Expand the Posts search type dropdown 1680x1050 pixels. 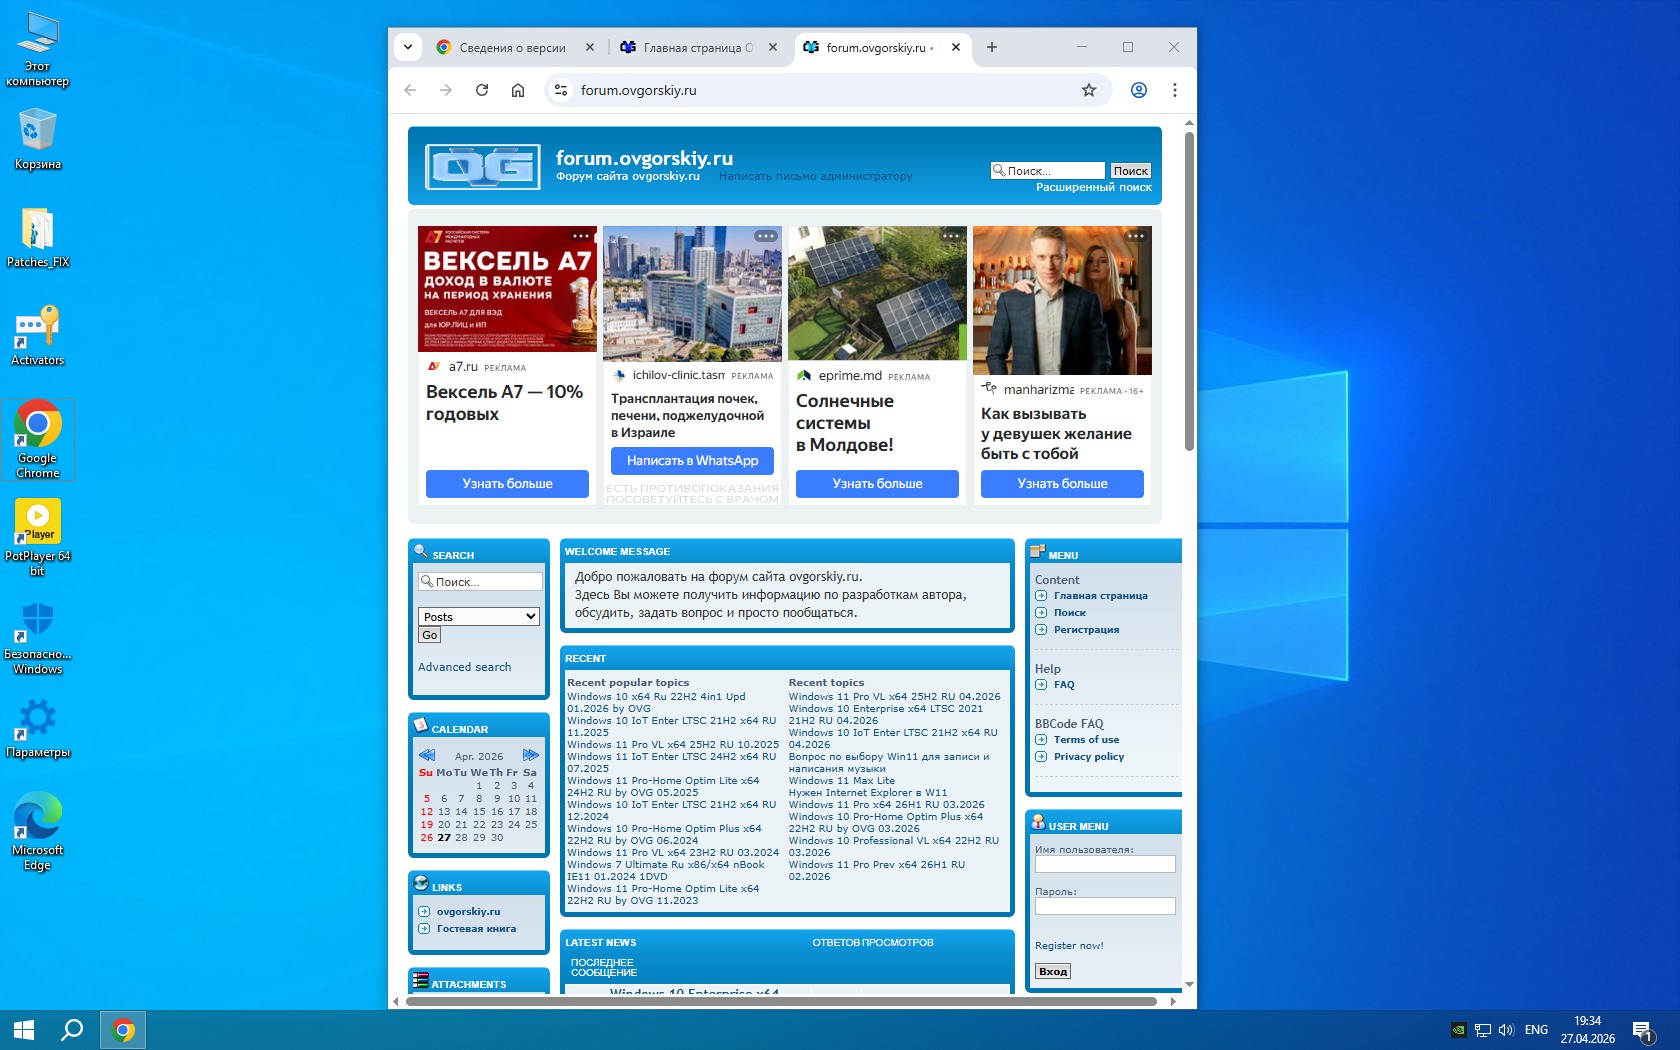pos(479,617)
